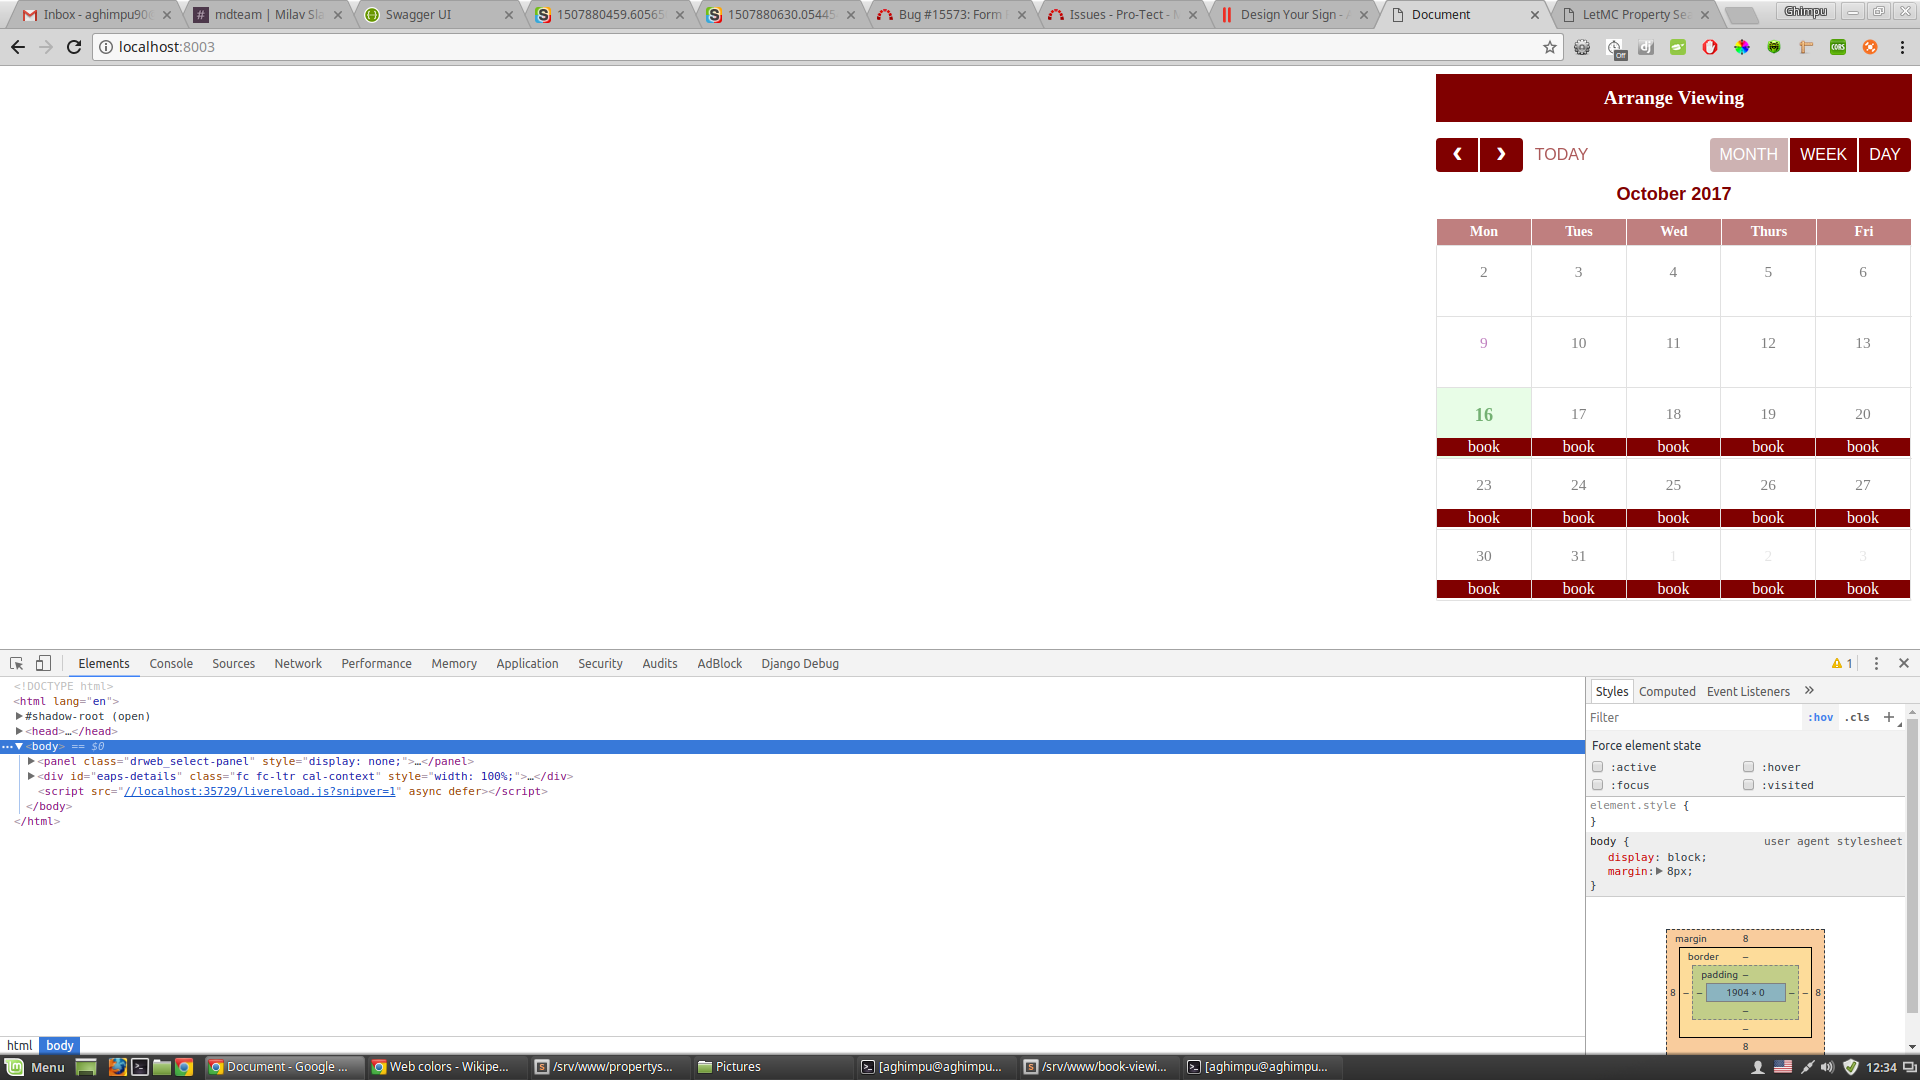Viewport: 1920px width, 1080px height.
Task: Switch calendar to WEEK view
Action: click(1823, 155)
